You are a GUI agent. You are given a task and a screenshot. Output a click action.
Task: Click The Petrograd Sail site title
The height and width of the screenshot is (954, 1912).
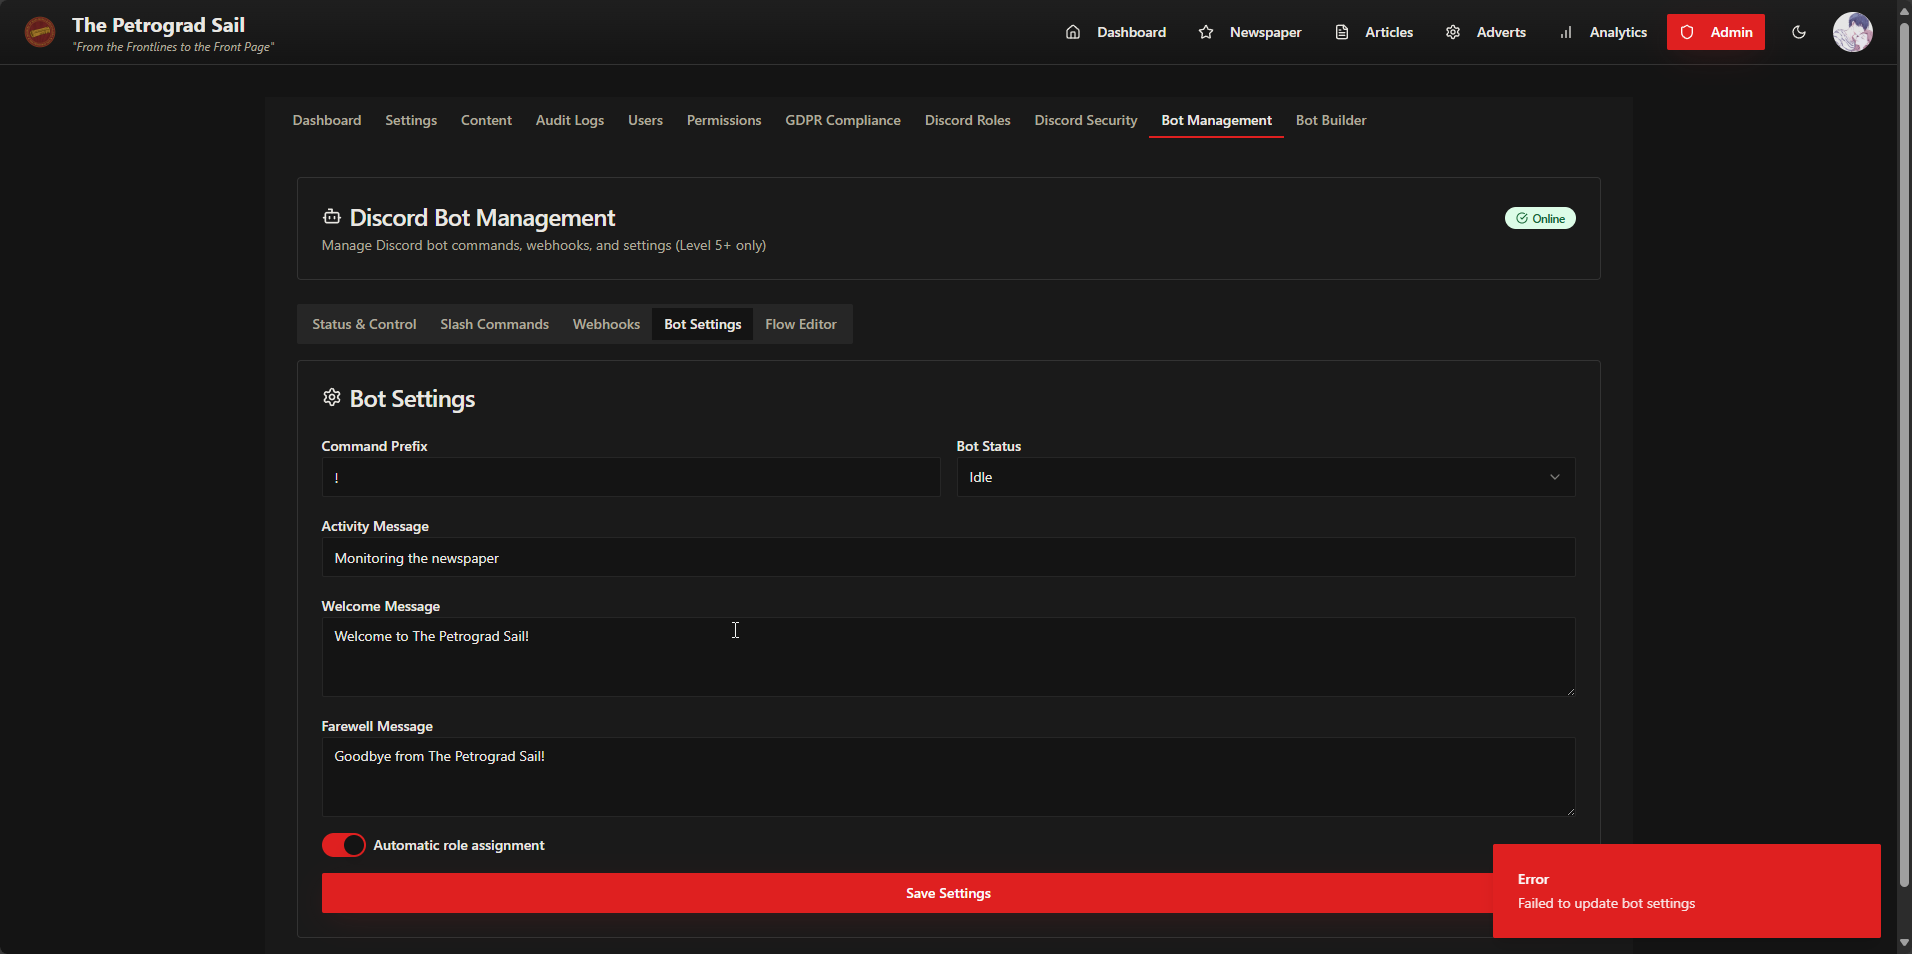click(x=158, y=25)
